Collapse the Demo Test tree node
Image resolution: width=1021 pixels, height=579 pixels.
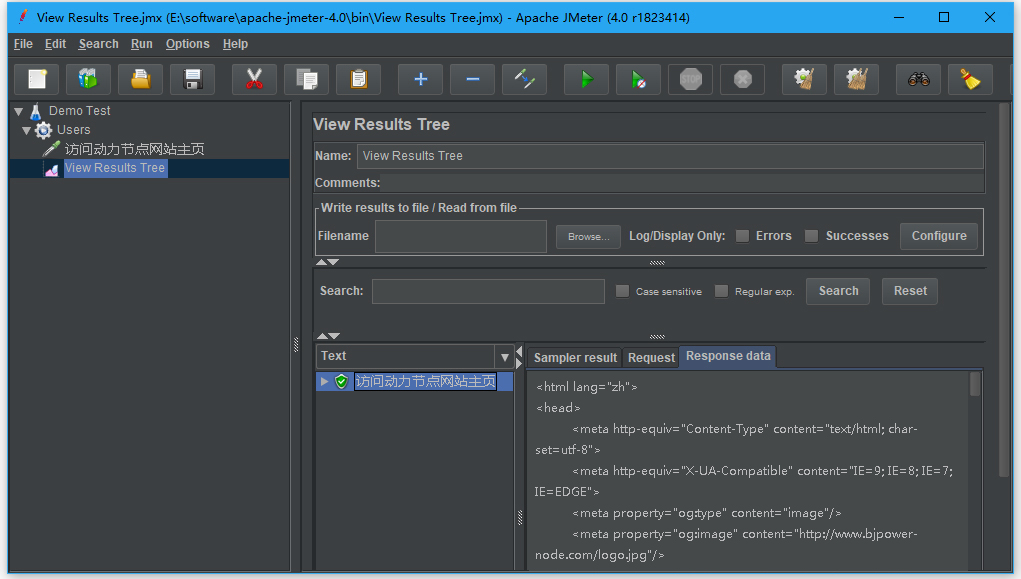[19, 111]
